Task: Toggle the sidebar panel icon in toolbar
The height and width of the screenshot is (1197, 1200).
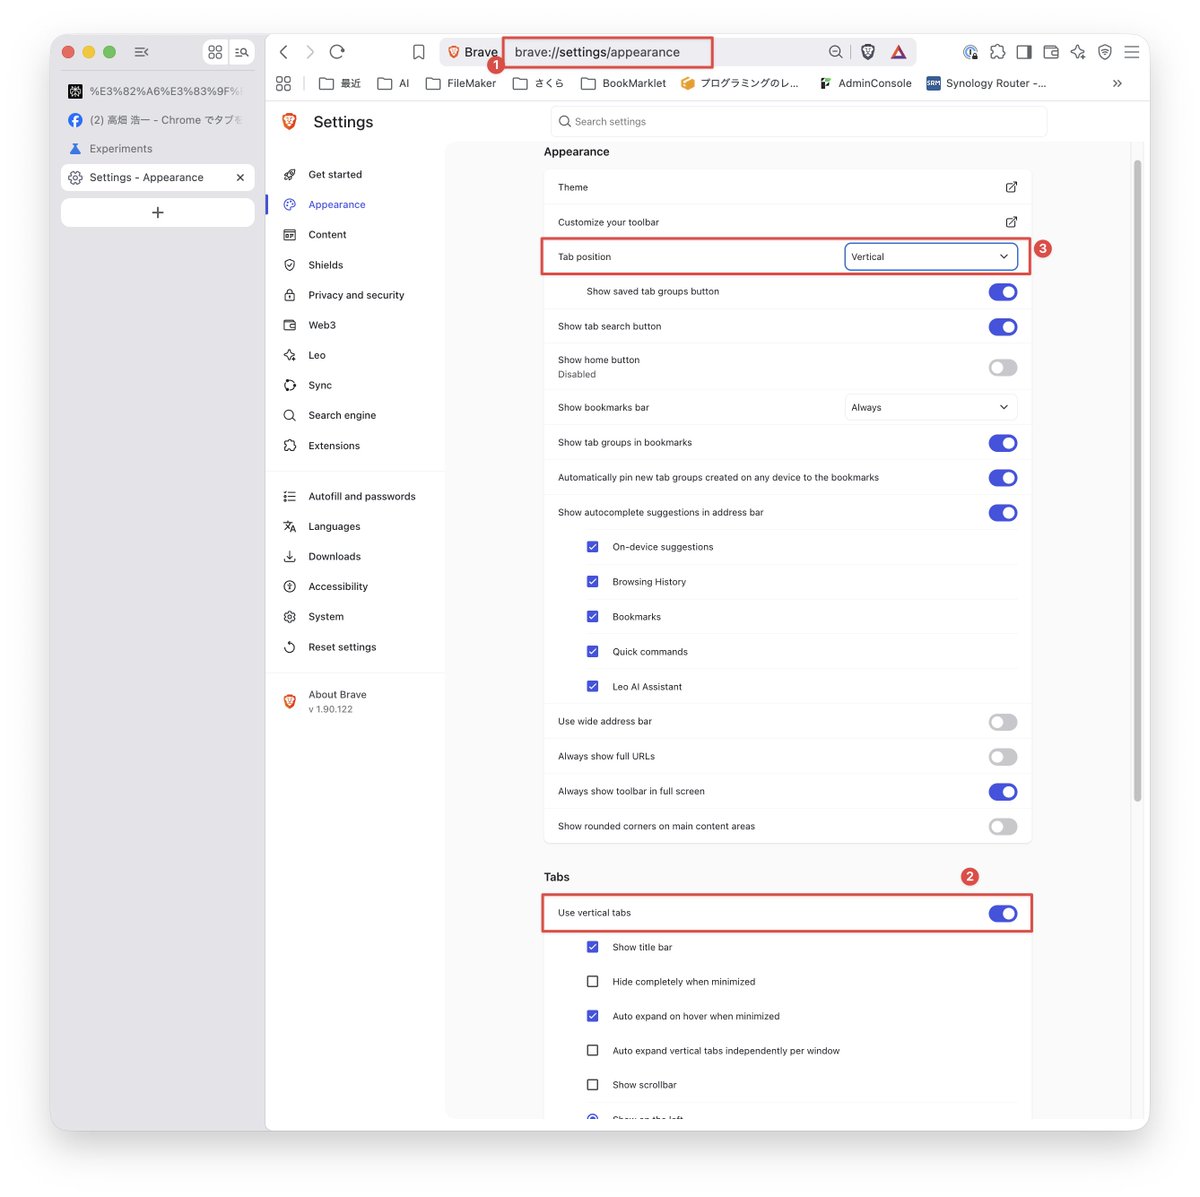Action: (x=1024, y=52)
